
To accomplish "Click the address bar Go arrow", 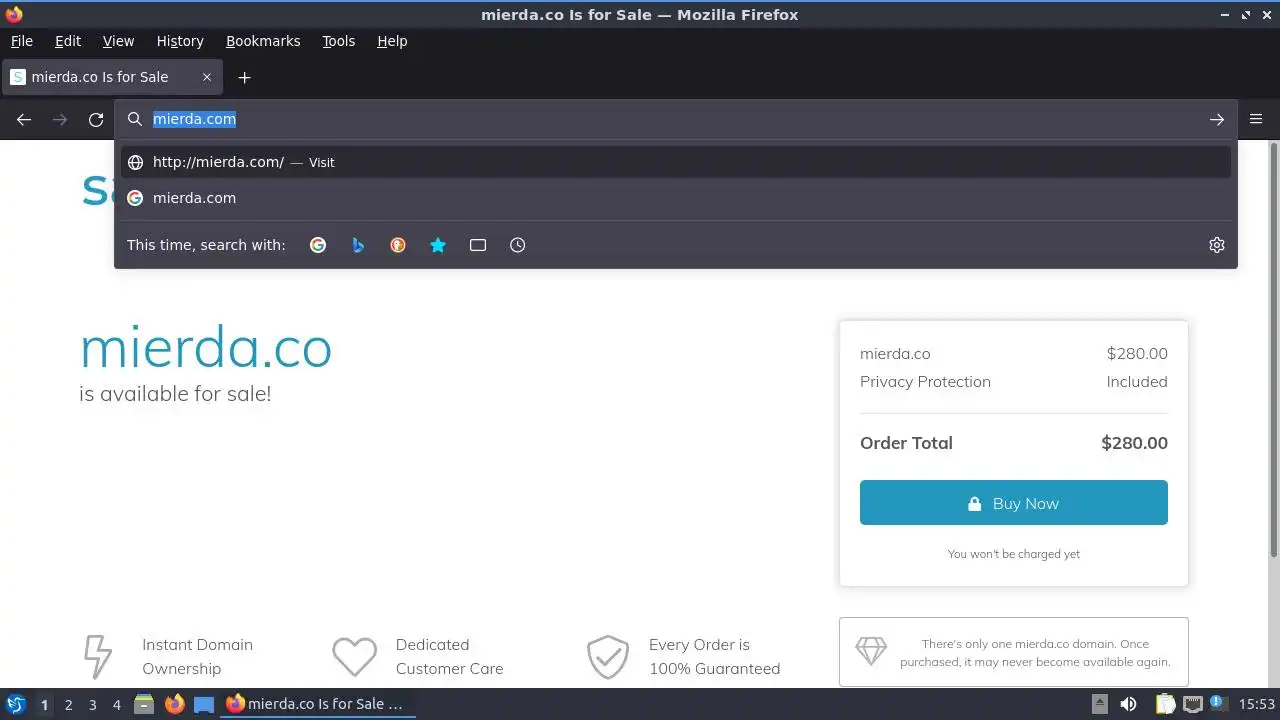I will (x=1217, y=119).
